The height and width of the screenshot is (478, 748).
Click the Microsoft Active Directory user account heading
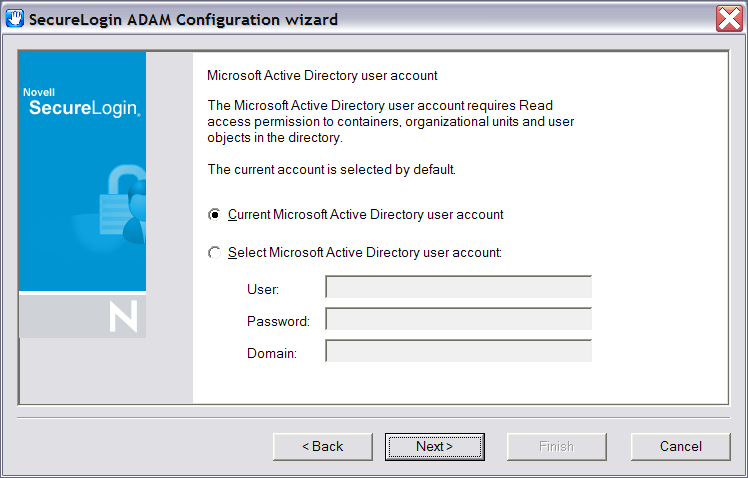click(x=321, y=75)
